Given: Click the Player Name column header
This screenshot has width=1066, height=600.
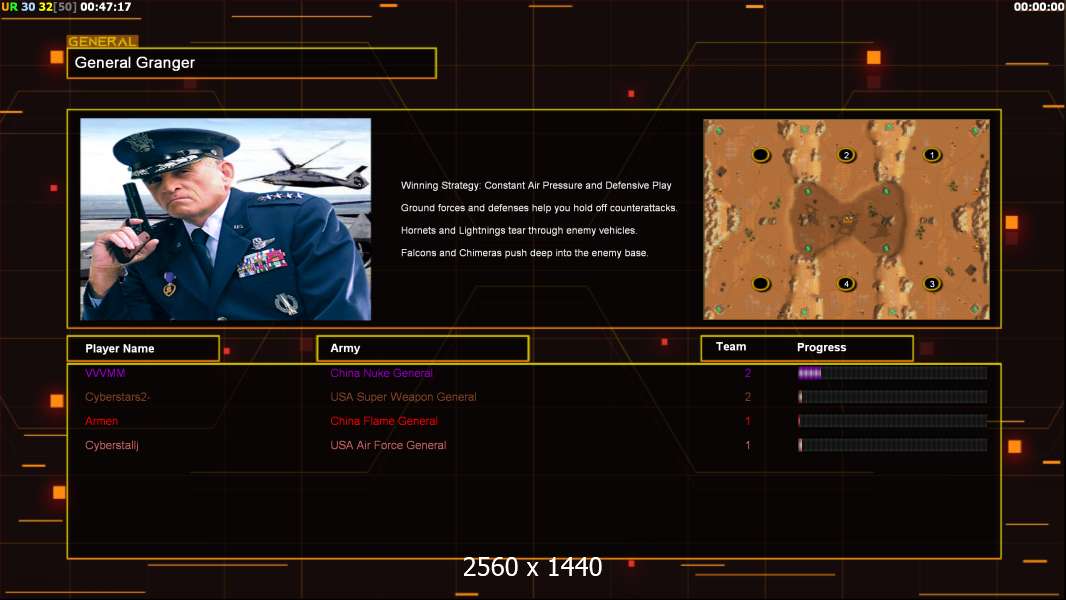Looking at the screenshot, I should tap(142, 348).
